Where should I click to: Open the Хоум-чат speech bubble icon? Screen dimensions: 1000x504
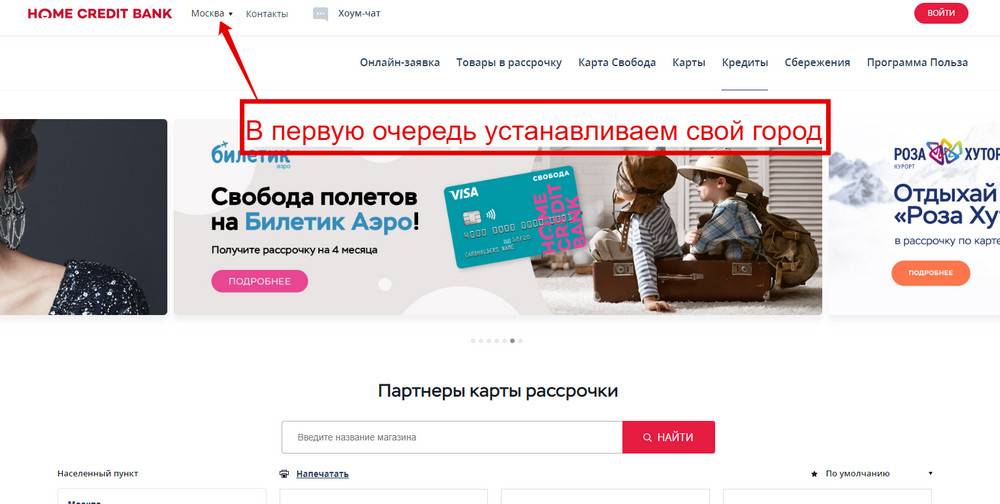pyautogui.click(x=320, y=14)
